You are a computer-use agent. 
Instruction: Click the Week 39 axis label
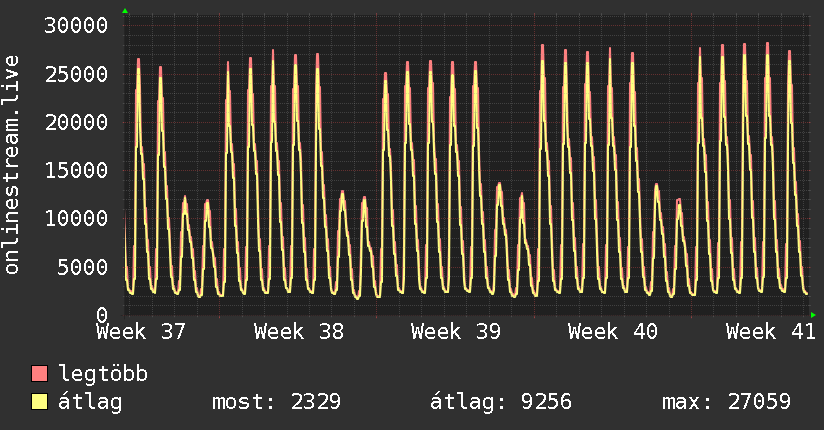pos(456,332)
